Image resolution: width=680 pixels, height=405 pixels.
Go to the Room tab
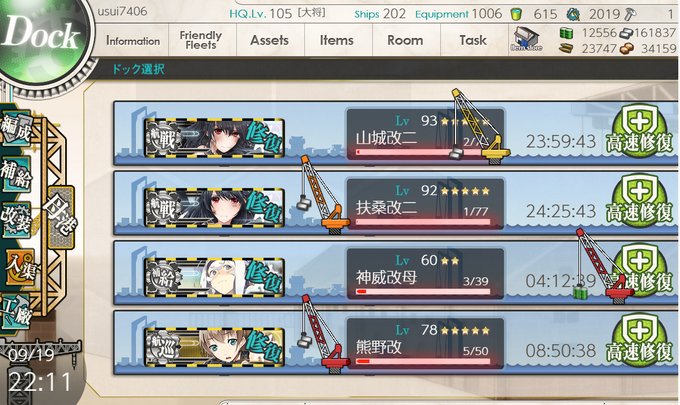point(405,40)
